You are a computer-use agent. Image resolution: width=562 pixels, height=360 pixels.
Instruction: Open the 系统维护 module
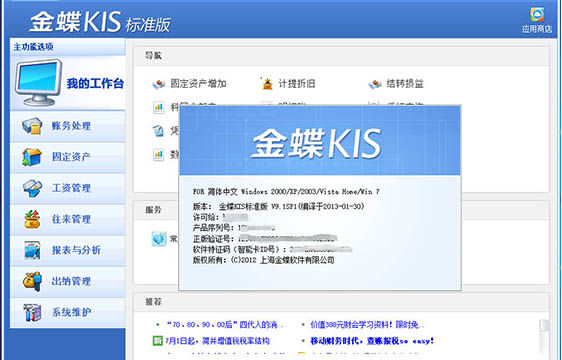(x=67, y=313)
